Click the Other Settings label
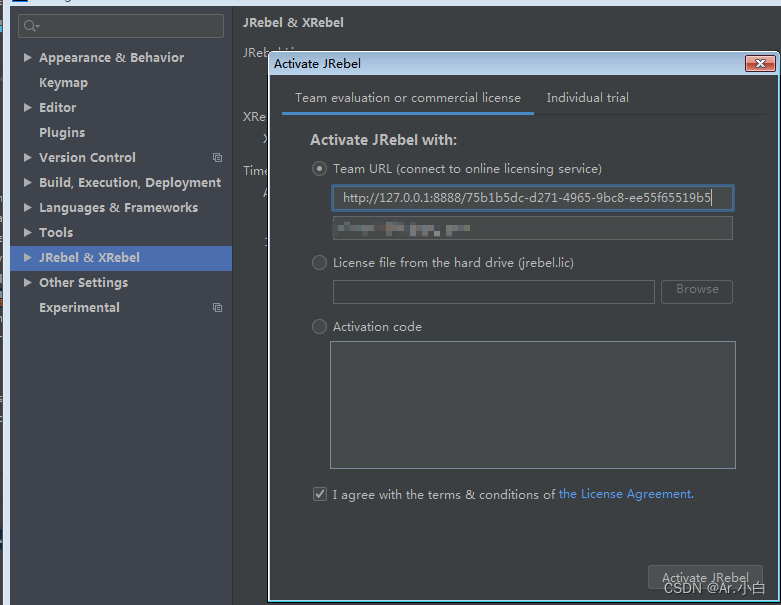The height and width of the screenshot is (605, 781). click(x=83, y=282)
